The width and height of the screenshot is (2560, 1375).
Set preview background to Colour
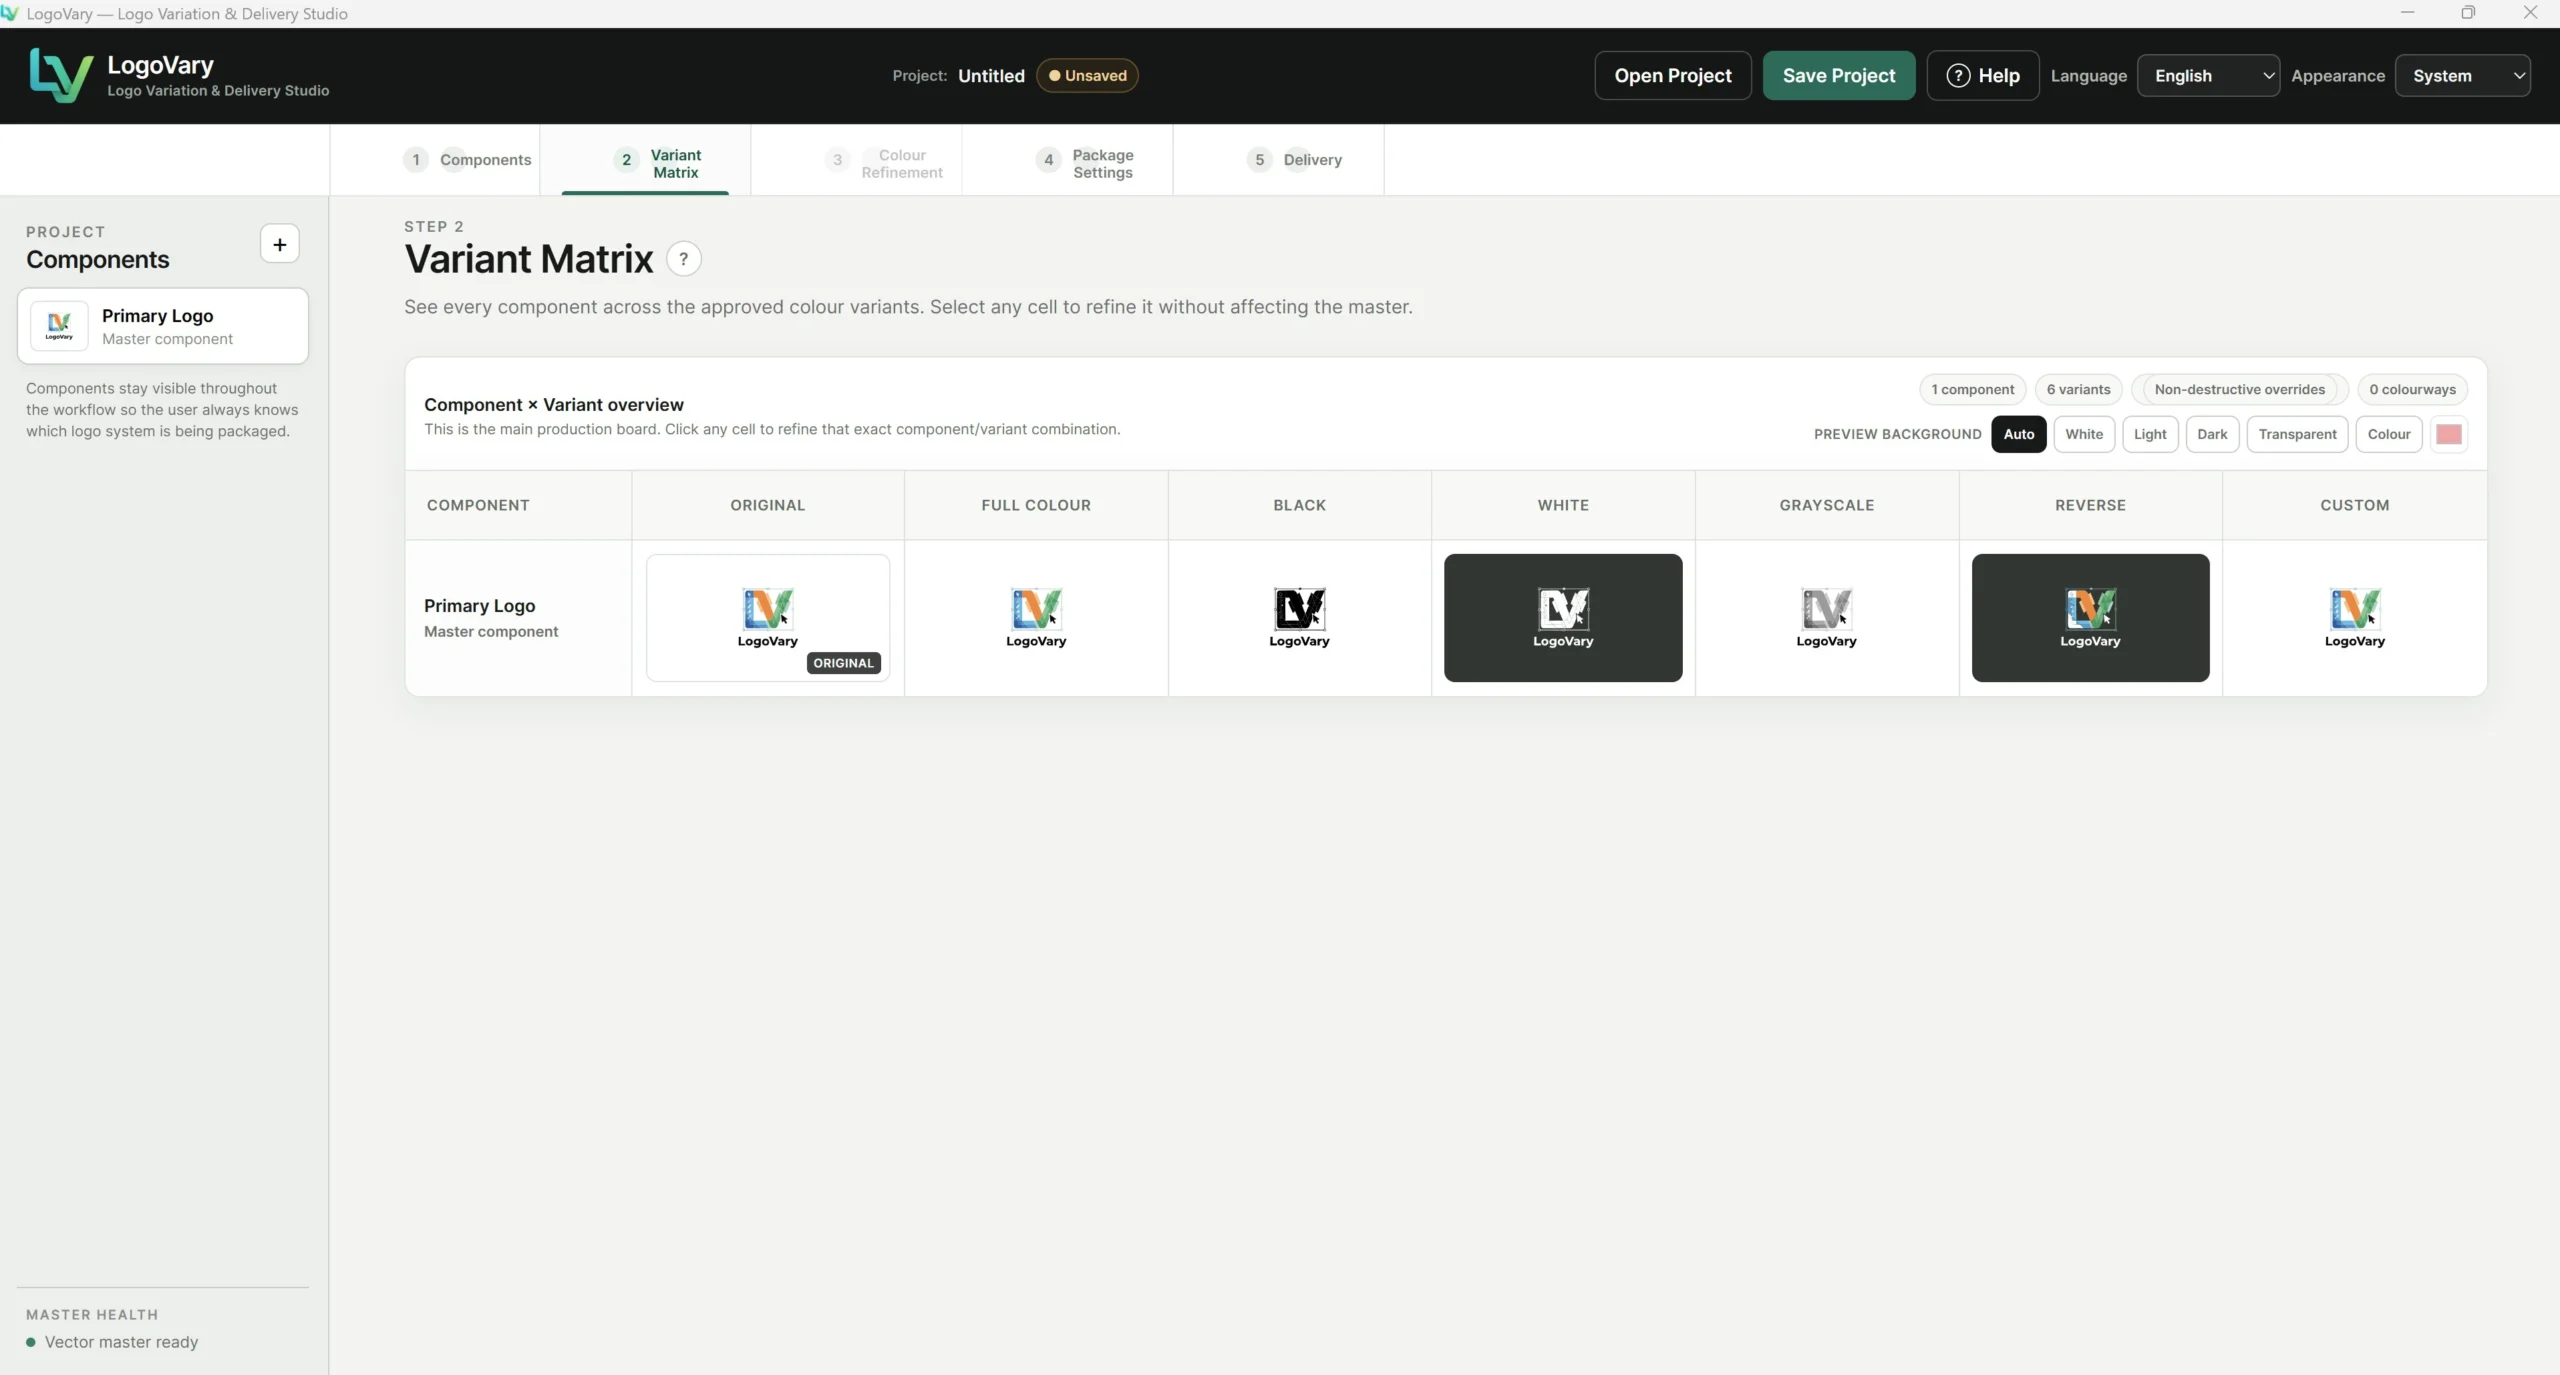point(2389,434)
